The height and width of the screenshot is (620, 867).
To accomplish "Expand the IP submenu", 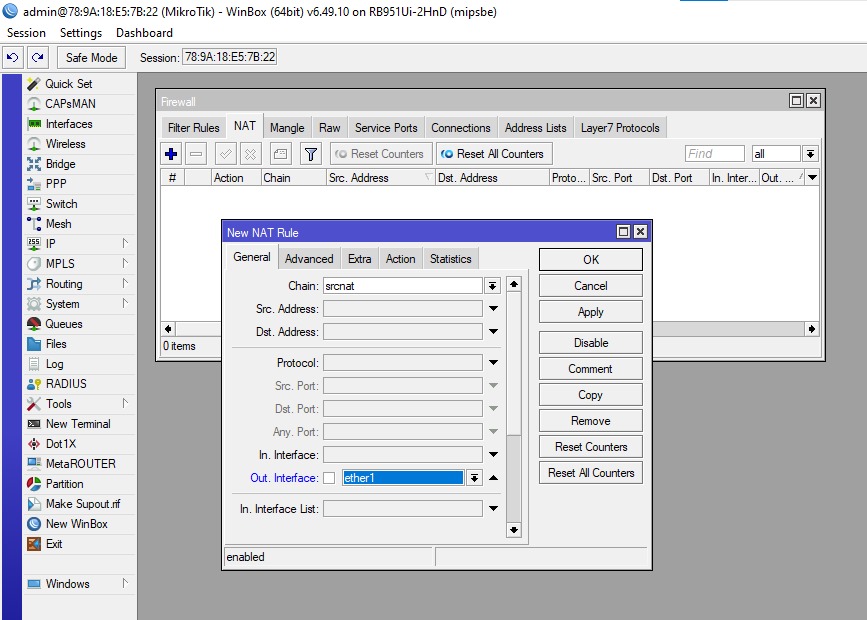I will (x=80, y=243).
